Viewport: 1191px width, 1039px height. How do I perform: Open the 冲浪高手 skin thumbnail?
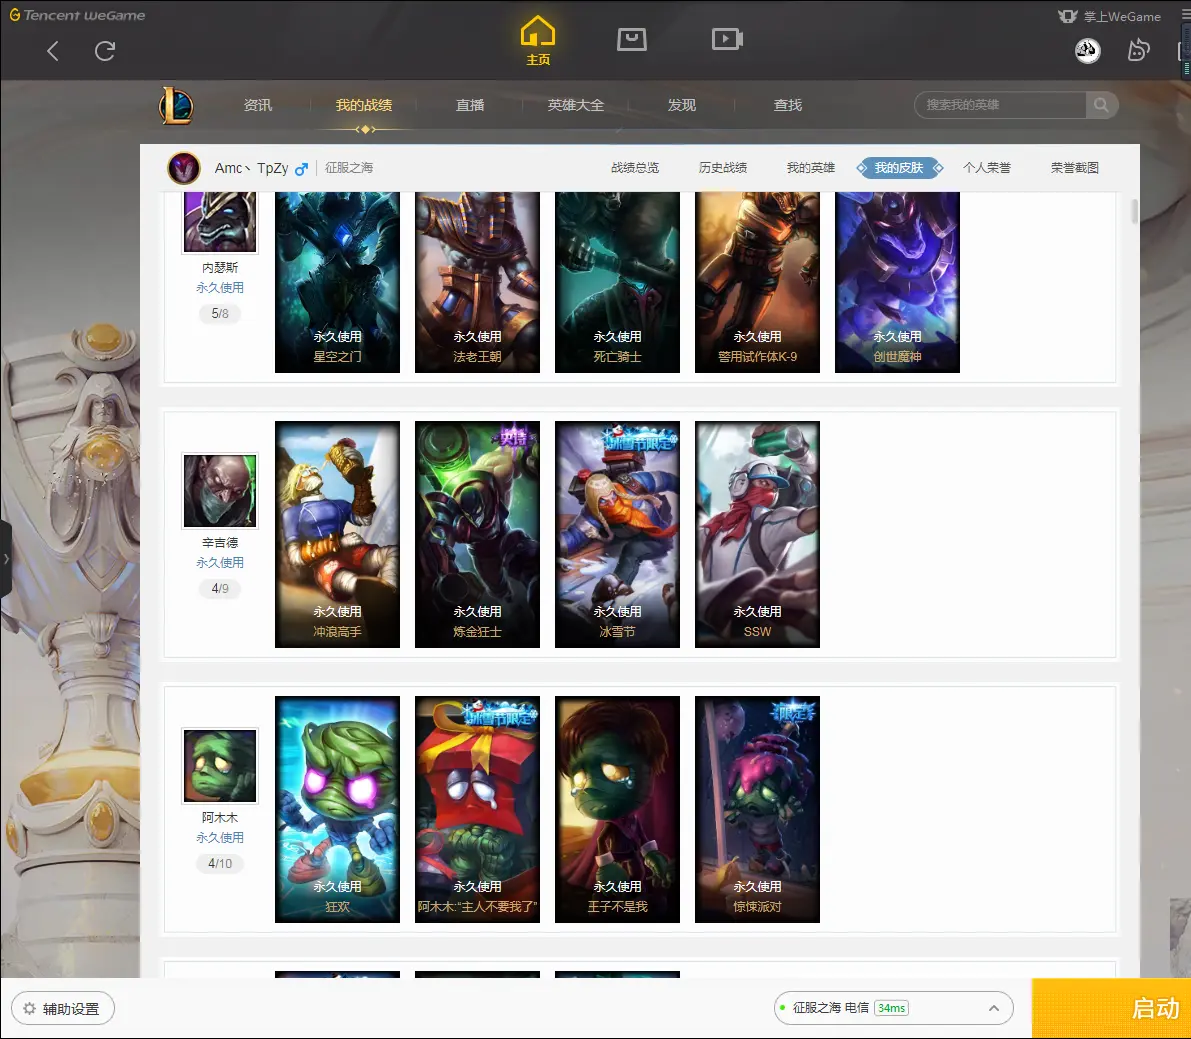337,535
